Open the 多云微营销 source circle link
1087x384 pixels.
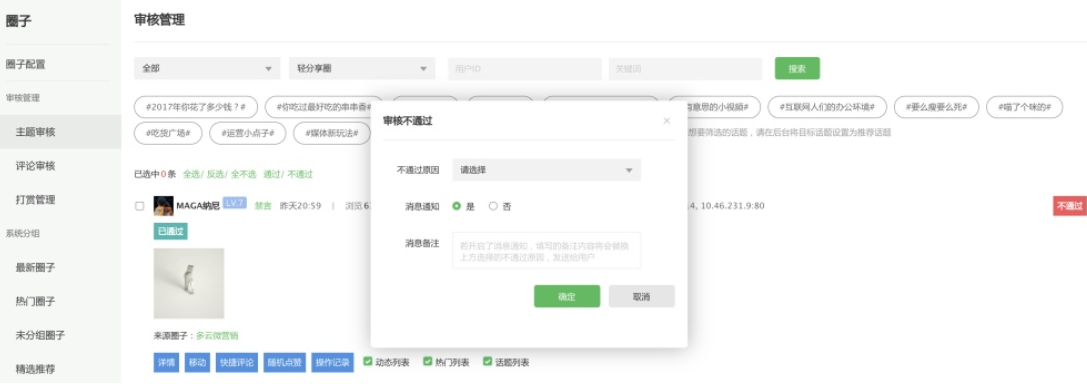tap(217, 335)
